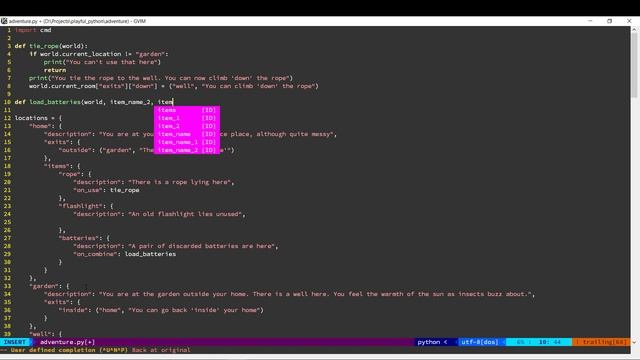Click 'load_batteries' in the def on line 10
Image resolution: width=640 pixels, height=360 pixels.
pos(55,102)
